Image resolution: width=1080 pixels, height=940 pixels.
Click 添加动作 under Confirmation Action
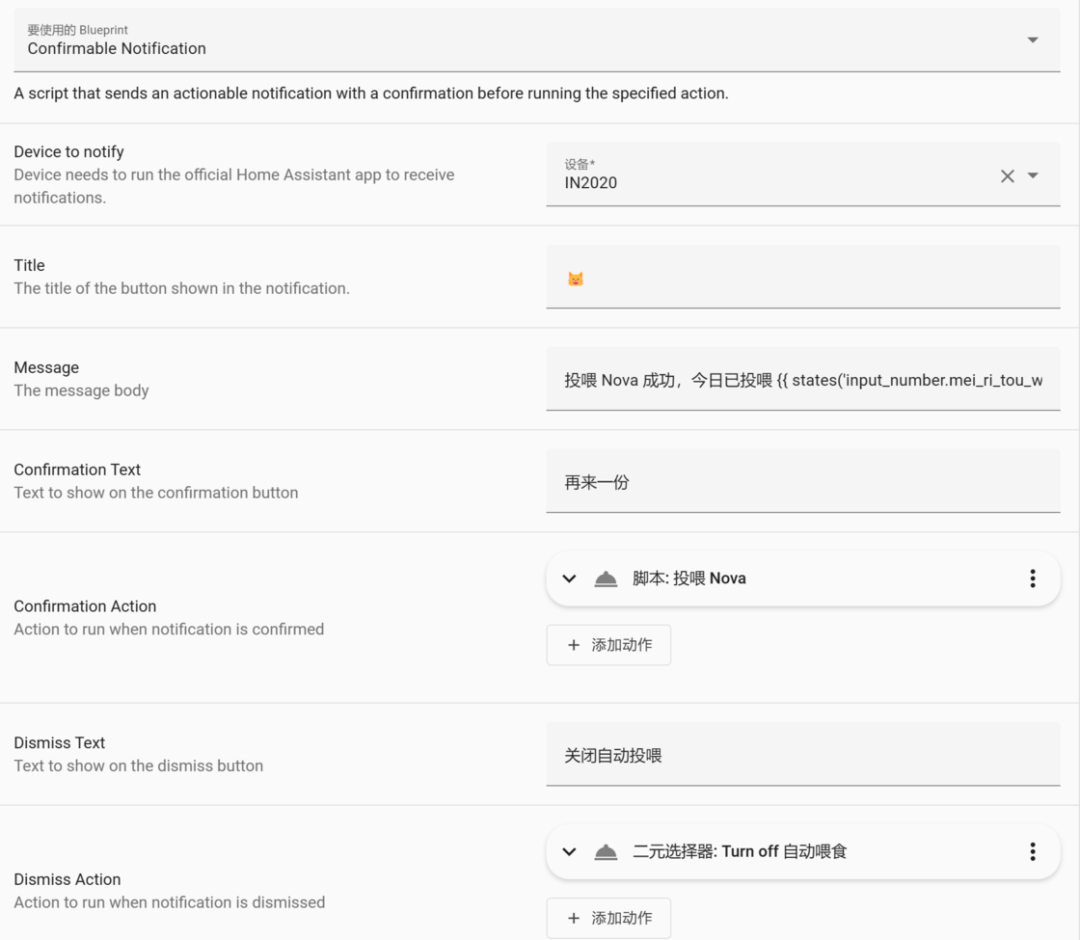621,645
